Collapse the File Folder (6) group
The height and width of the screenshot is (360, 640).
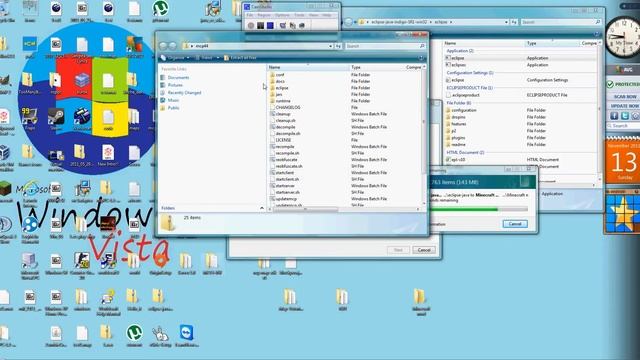tap(458, 103)
